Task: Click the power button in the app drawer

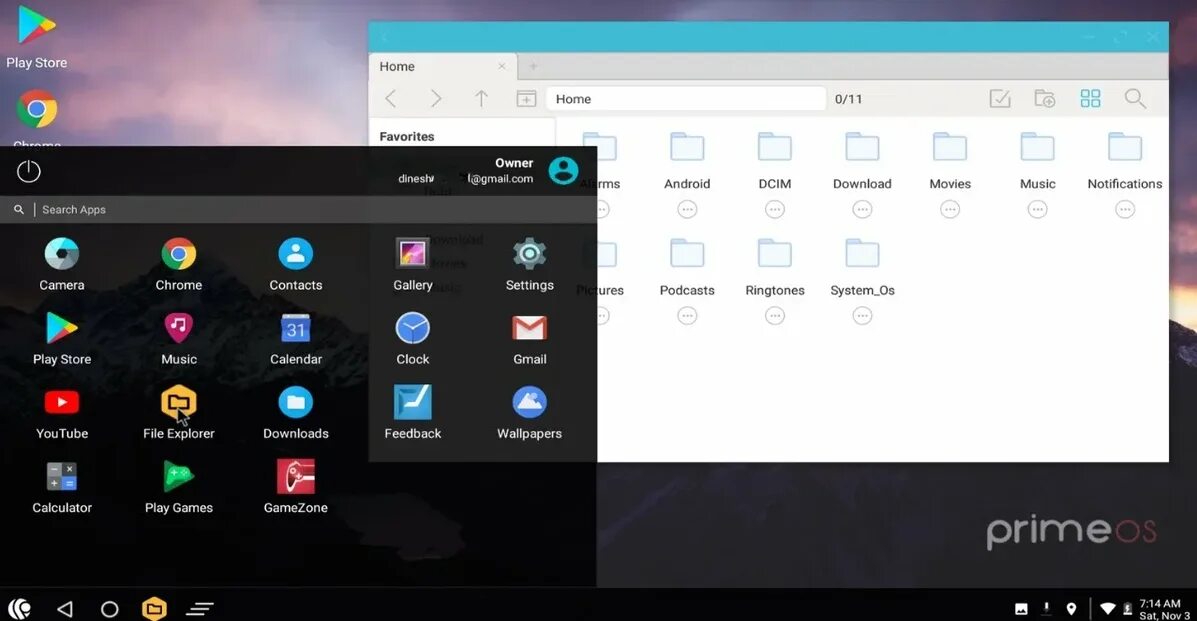Action: pyautogui.click(x=28, y=171)
